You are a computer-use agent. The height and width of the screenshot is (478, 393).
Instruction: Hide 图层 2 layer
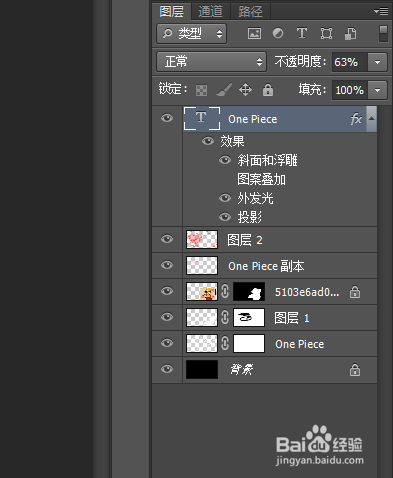pos(167,239)
